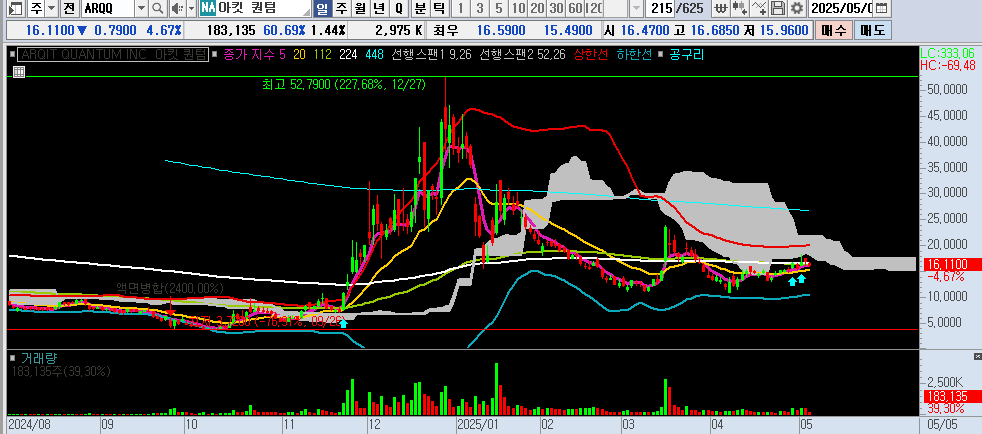The image size is (982, 434).
Task: Click the 매도 sell button
Action: click(873, 30)
